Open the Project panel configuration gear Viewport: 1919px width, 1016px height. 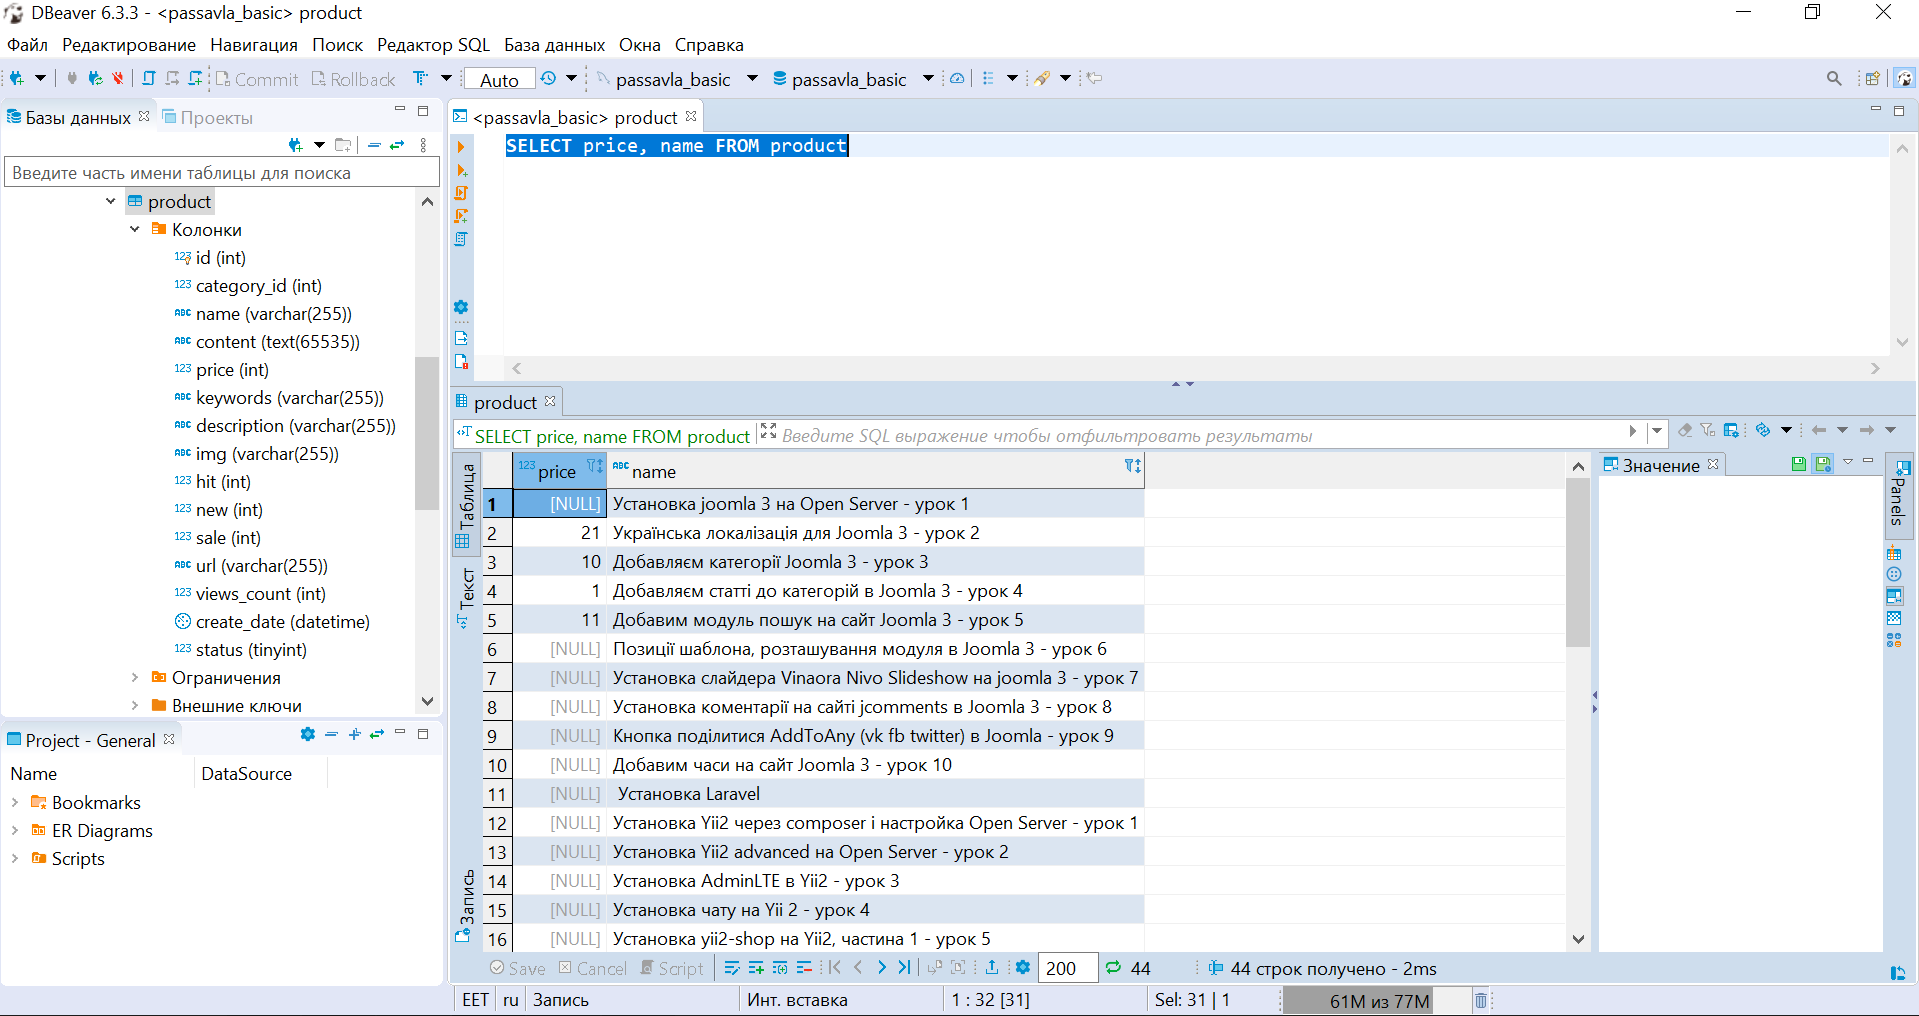coord(307,734)
